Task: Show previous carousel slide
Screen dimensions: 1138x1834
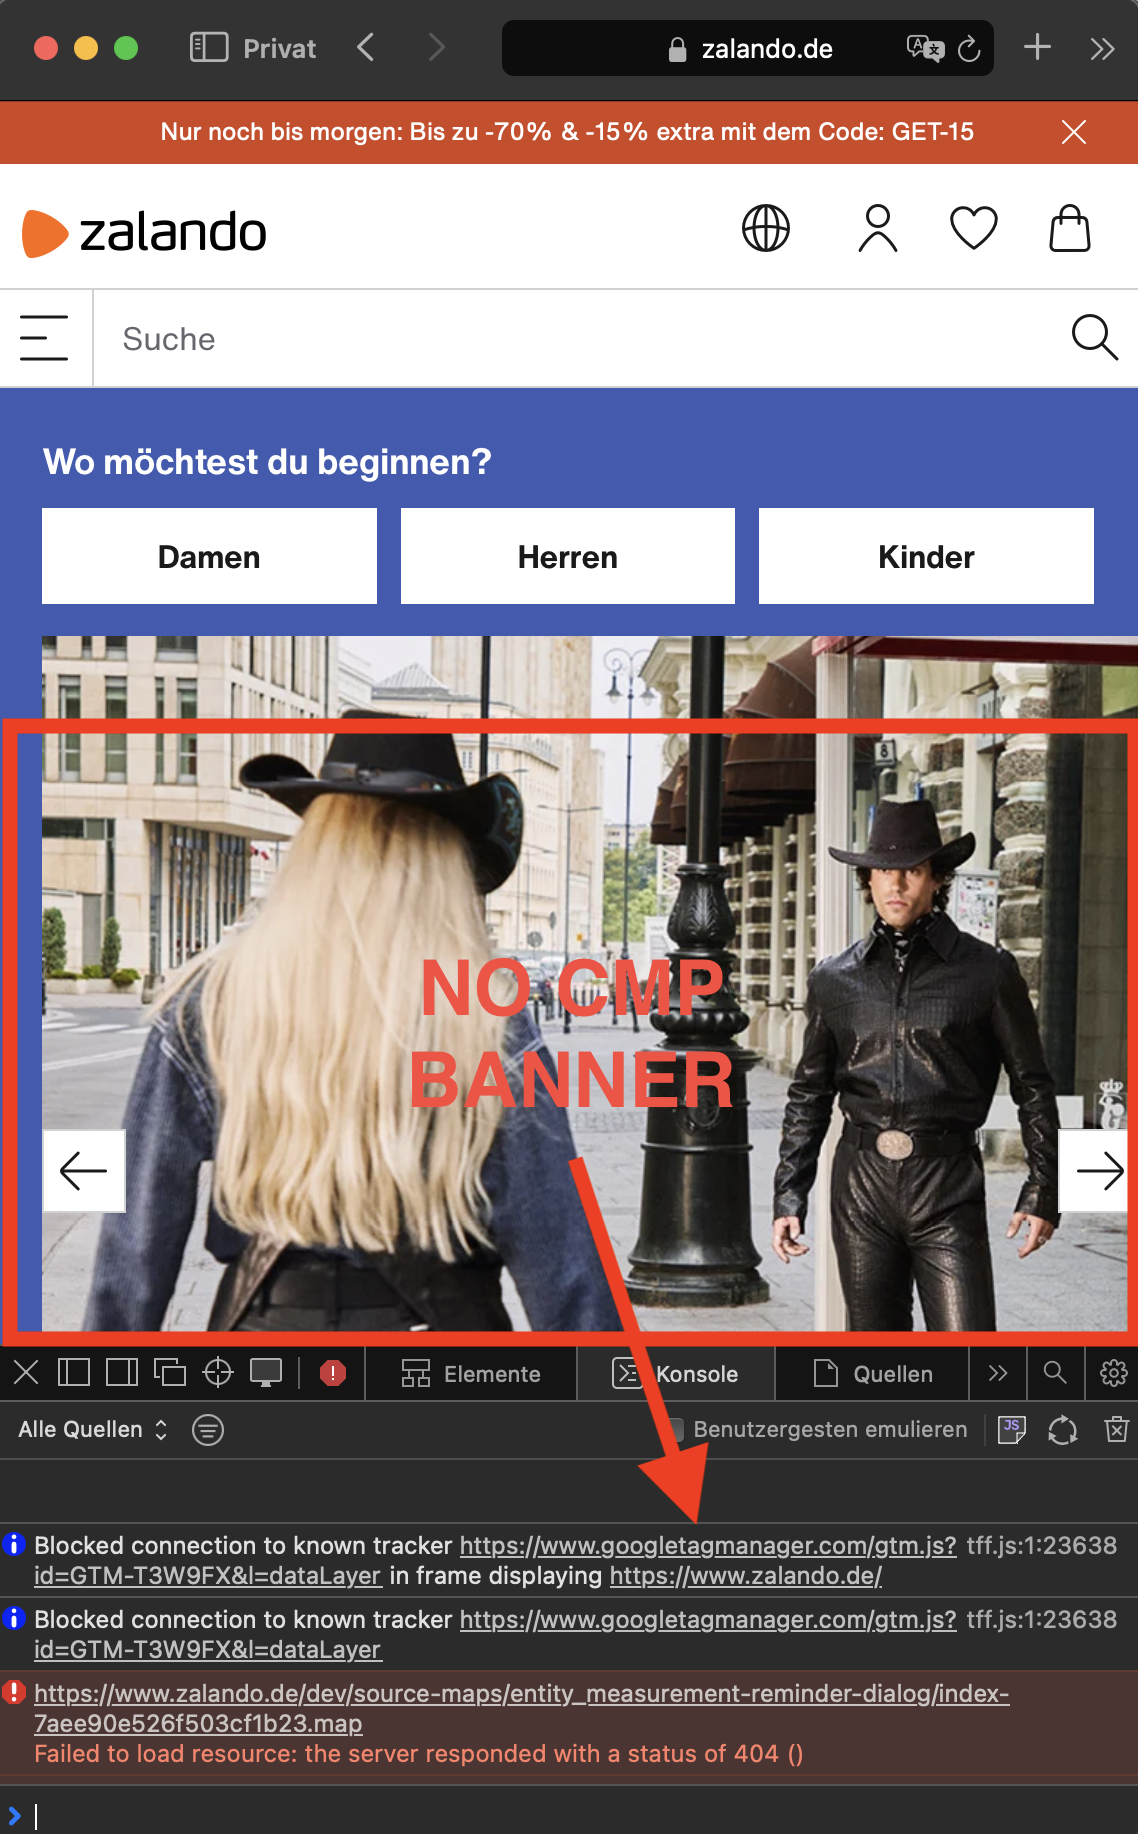Action: coord(84,1171)
